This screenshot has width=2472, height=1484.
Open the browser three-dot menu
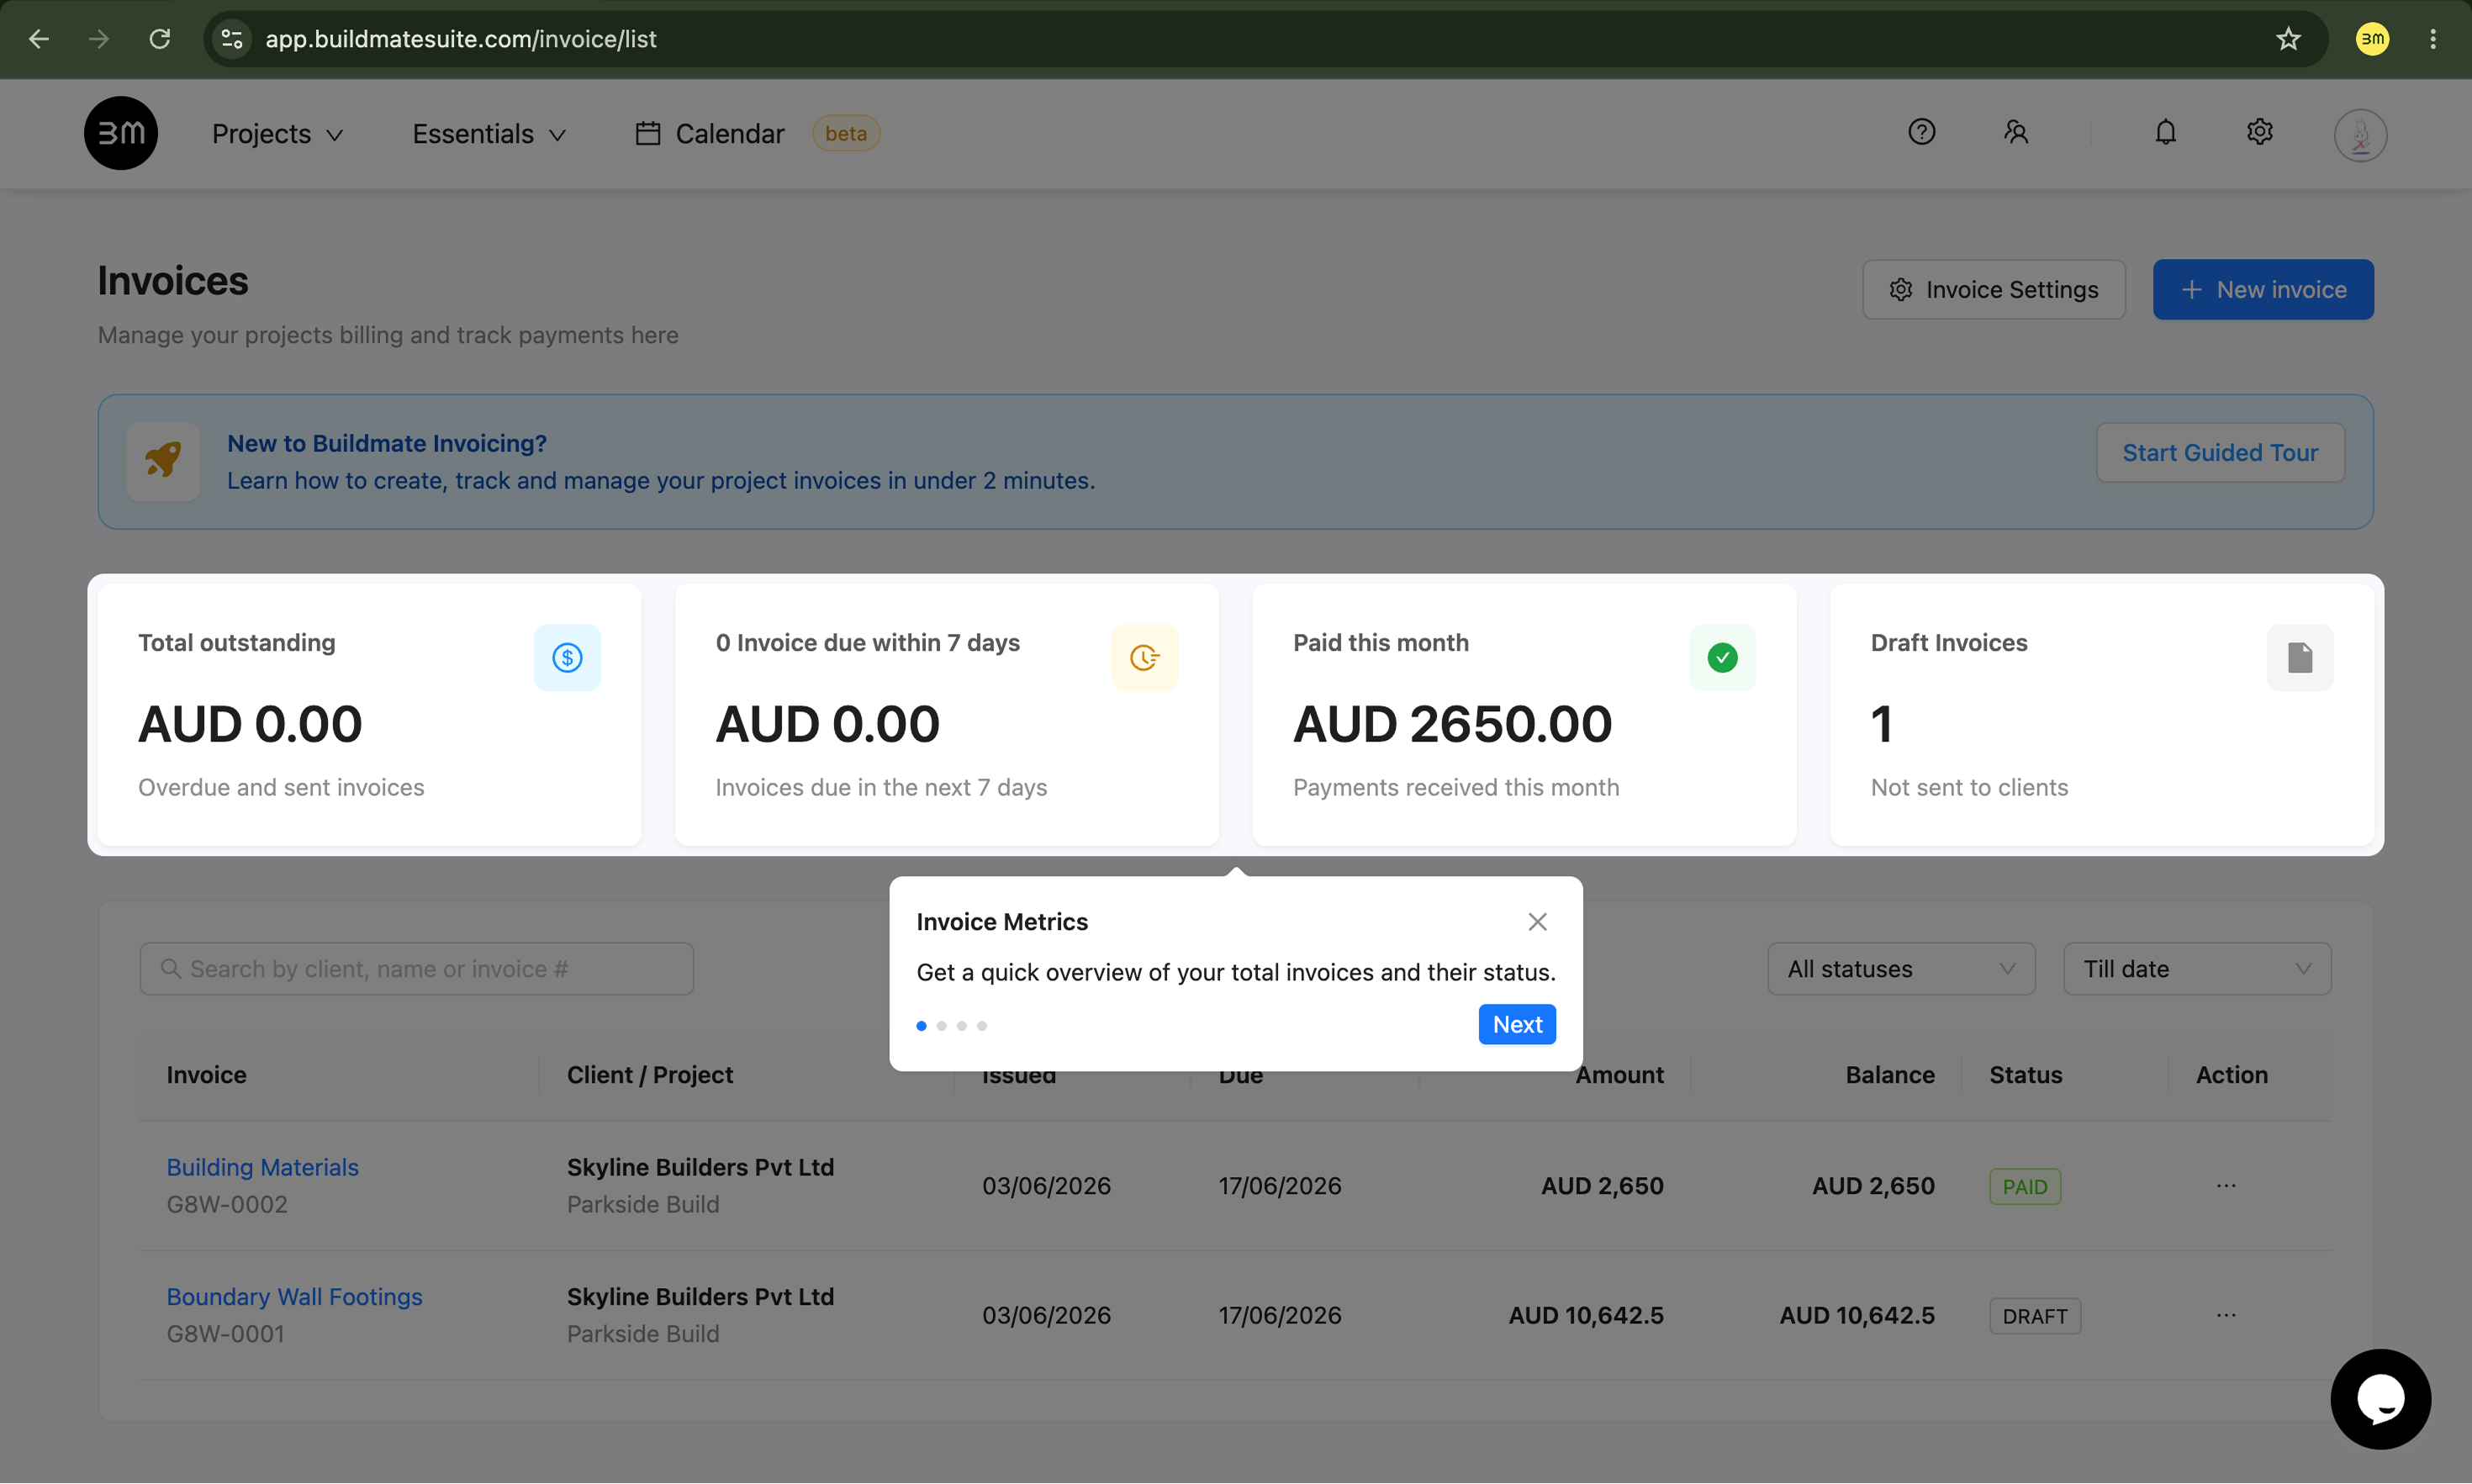(x=2432, y=39)
